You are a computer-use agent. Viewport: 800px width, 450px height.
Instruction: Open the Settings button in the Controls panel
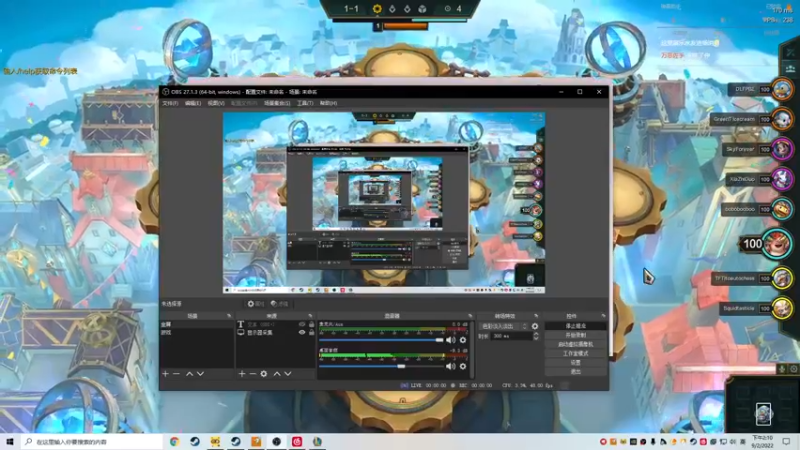coord(576,362)
